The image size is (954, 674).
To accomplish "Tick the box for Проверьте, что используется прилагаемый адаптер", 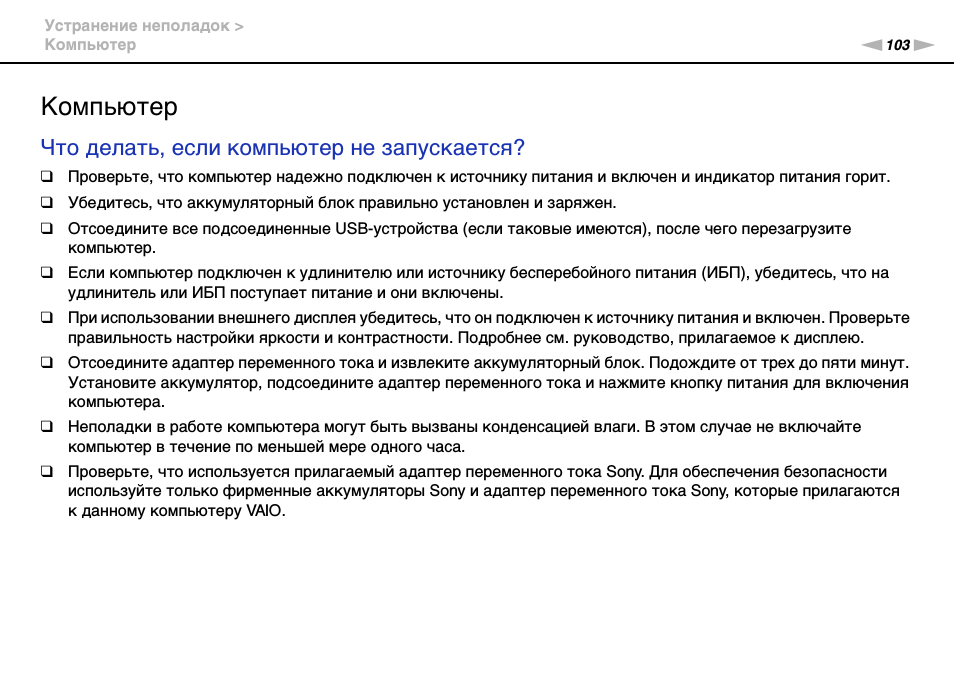I will point(47,472).
